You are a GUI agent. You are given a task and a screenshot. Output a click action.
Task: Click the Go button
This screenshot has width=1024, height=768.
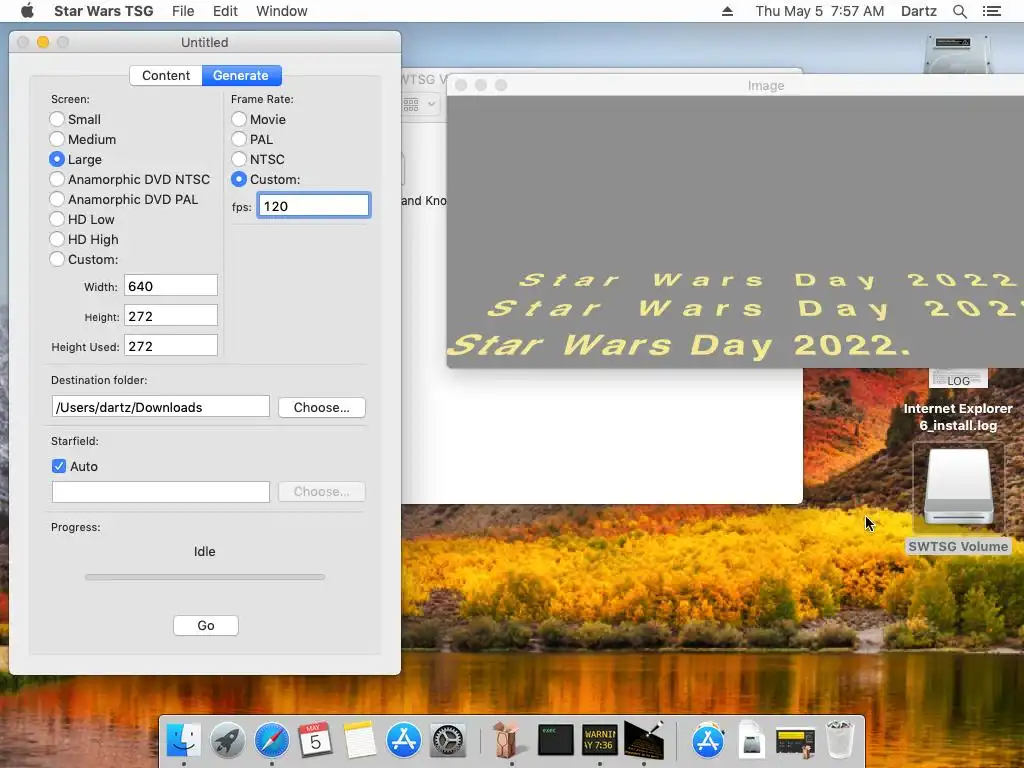206,626
